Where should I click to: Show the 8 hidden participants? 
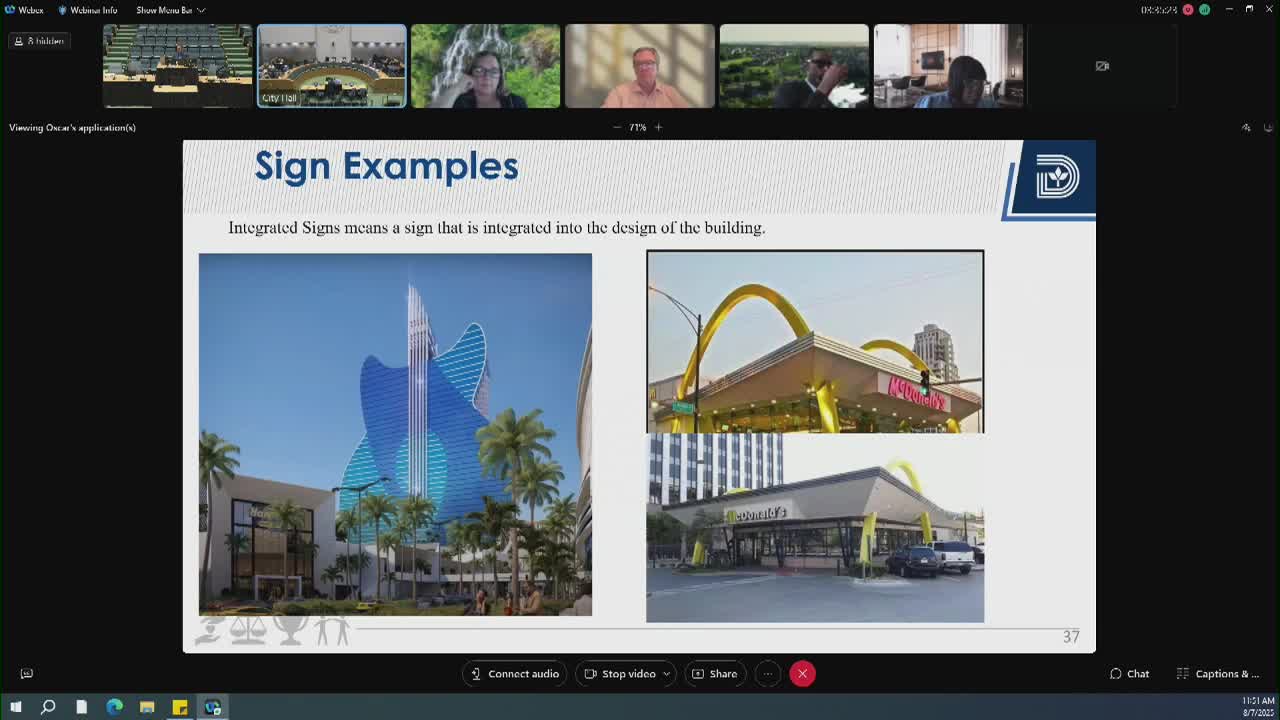click(x=39, y=41)
